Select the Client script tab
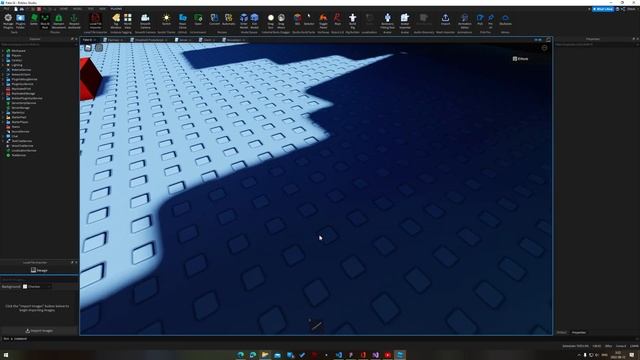Viewport: 640px width, 360px height. point(207,40)
